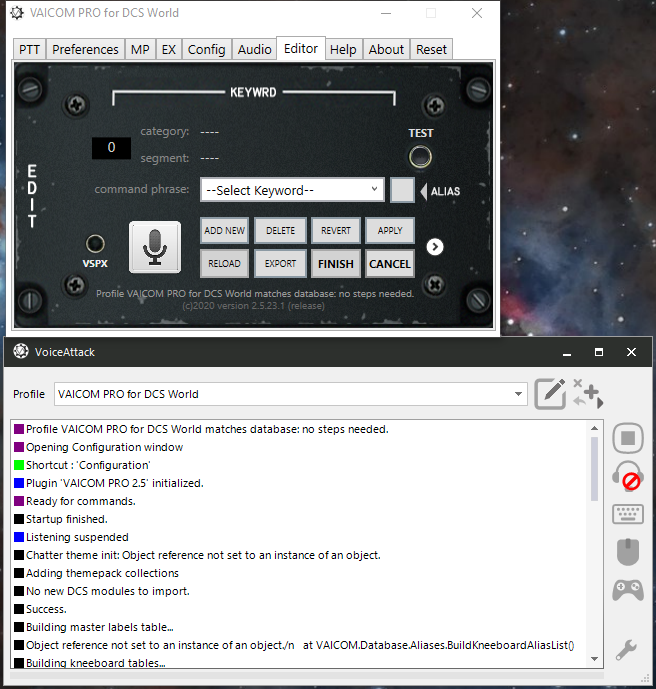This screenshot has height=689, width=656.
Task: Switch to the EX tab
Action: pos(169,49)
